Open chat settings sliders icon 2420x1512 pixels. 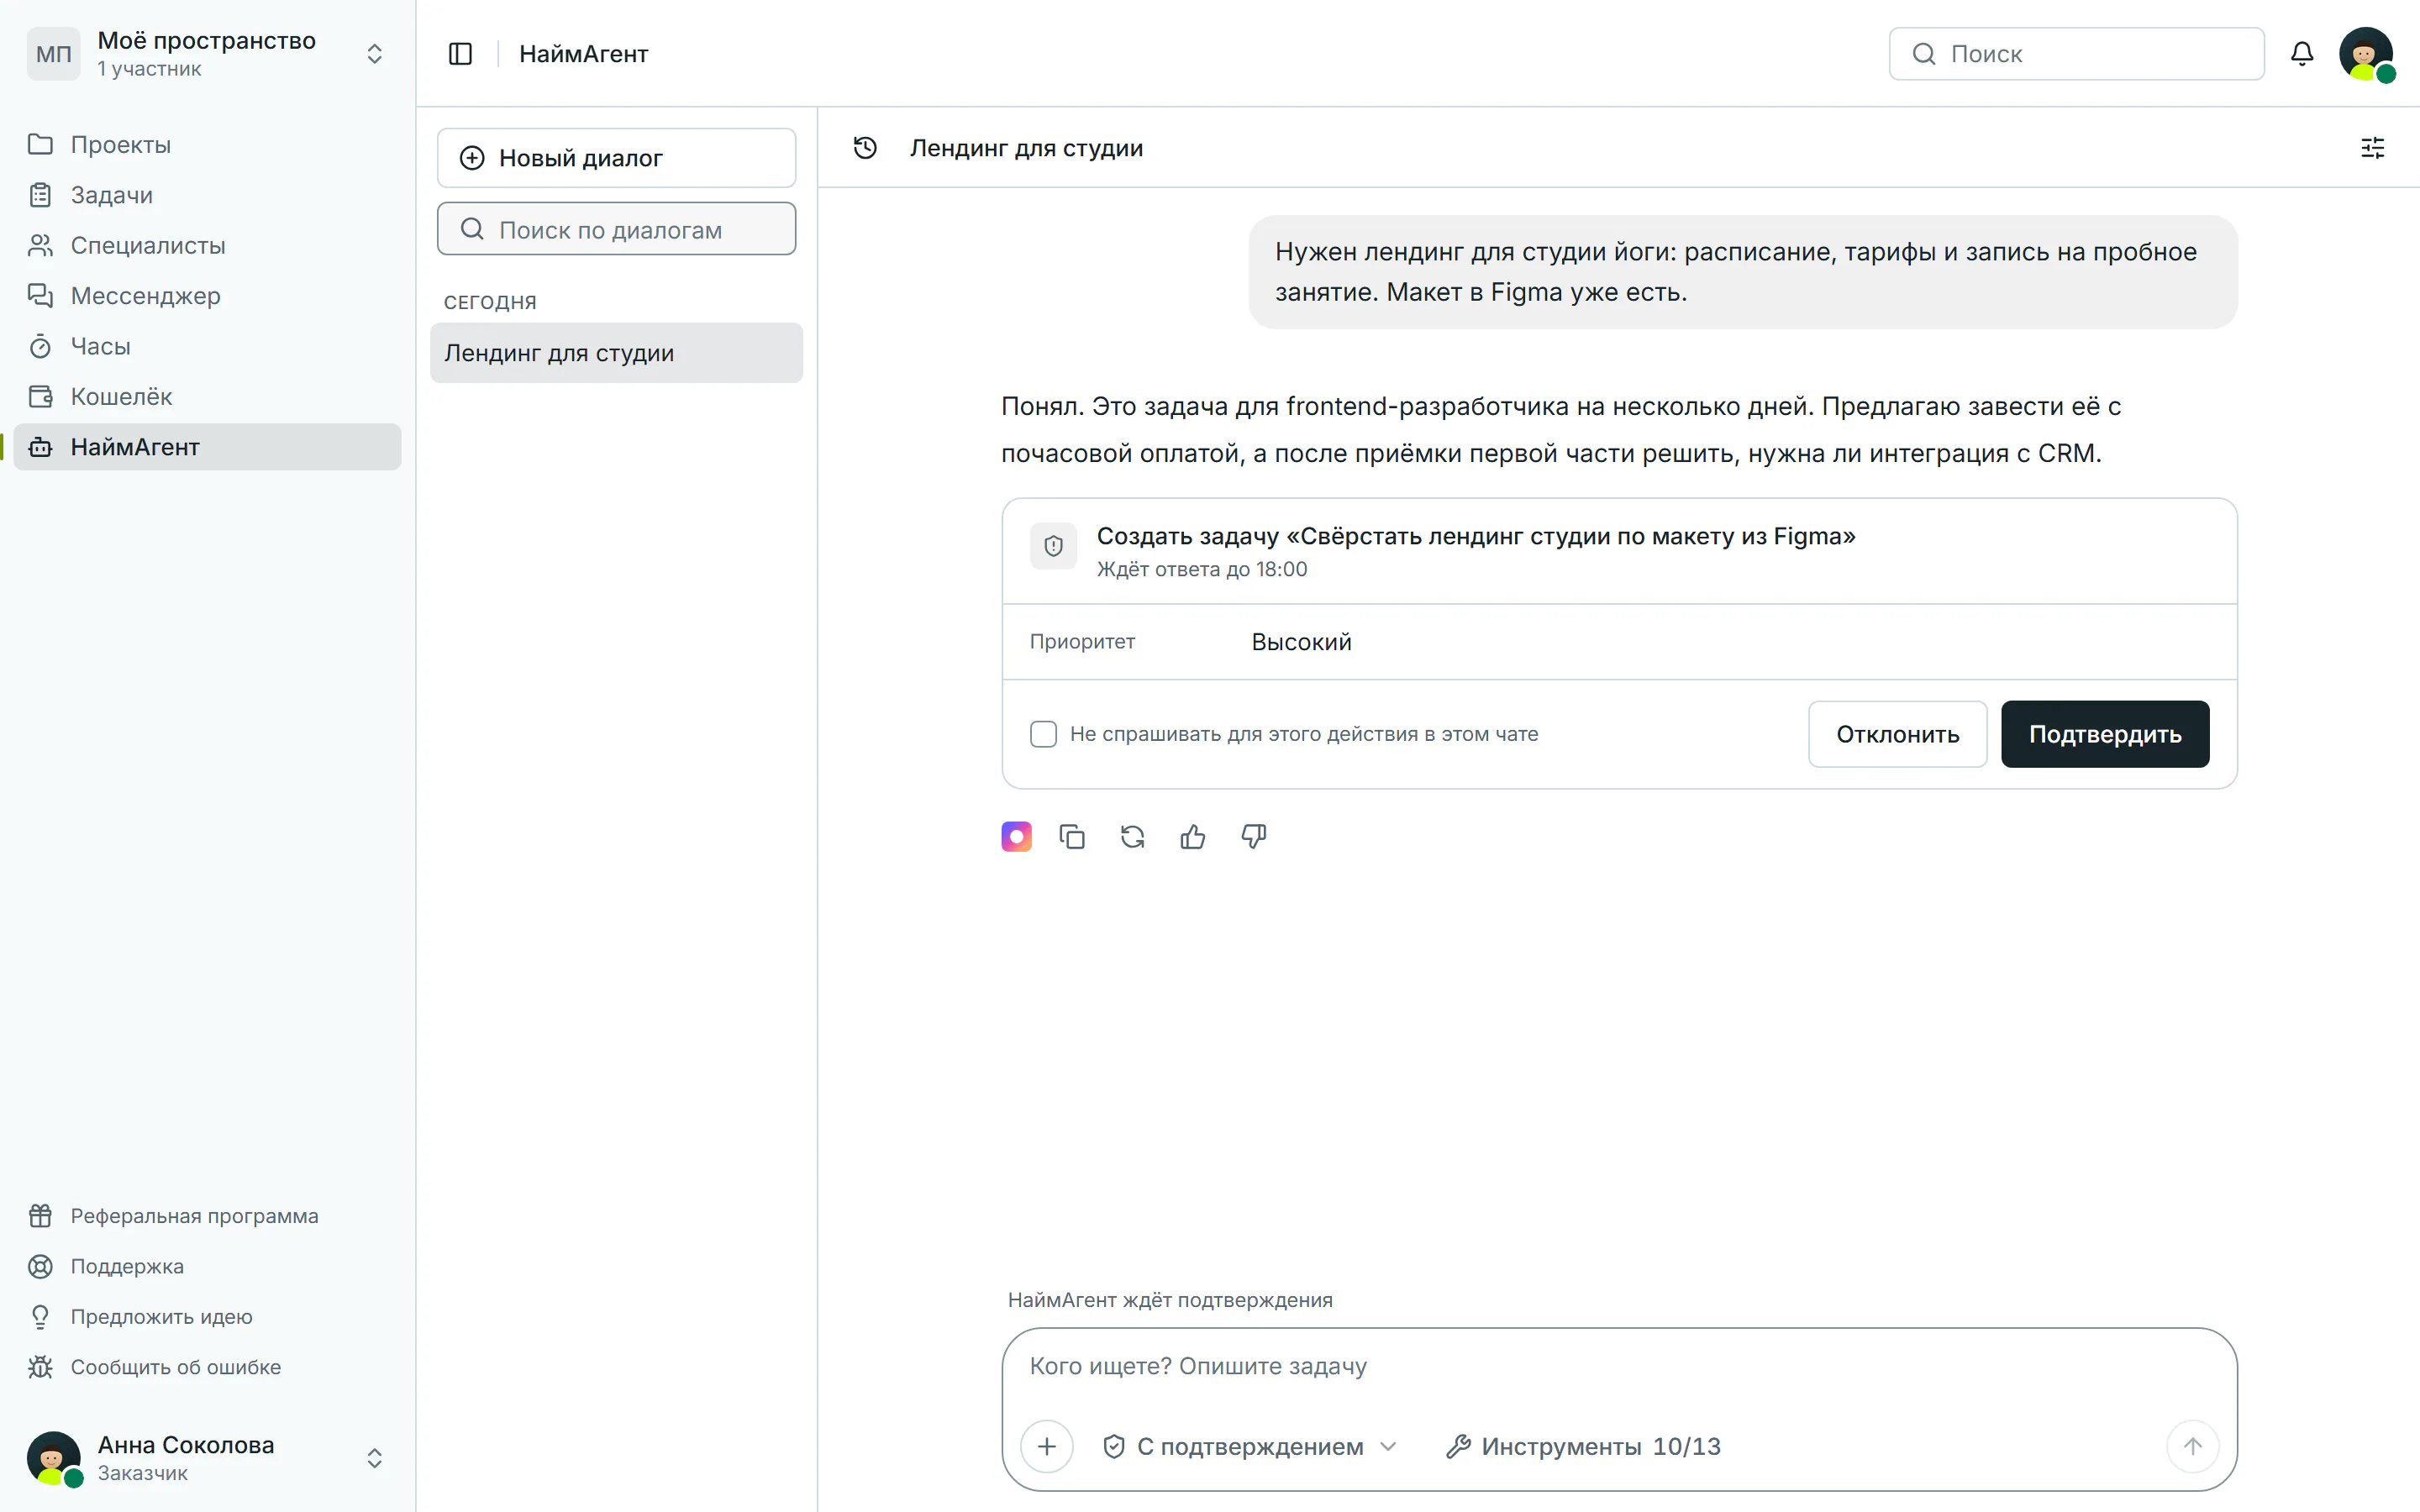[2372, 148]
